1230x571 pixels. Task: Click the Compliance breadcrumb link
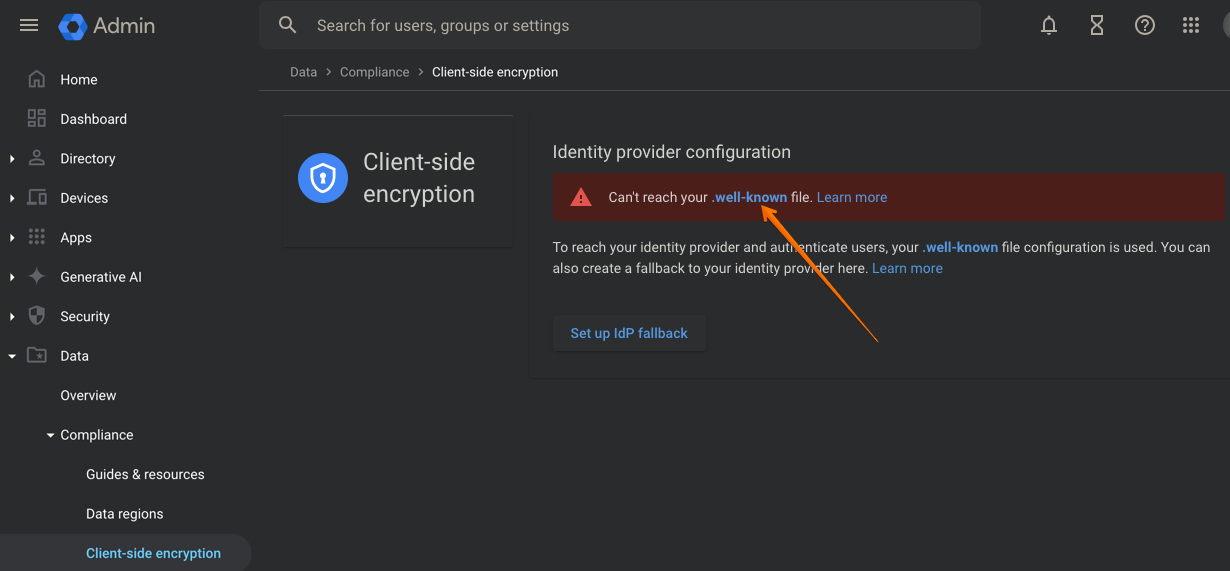click(374, 72)
